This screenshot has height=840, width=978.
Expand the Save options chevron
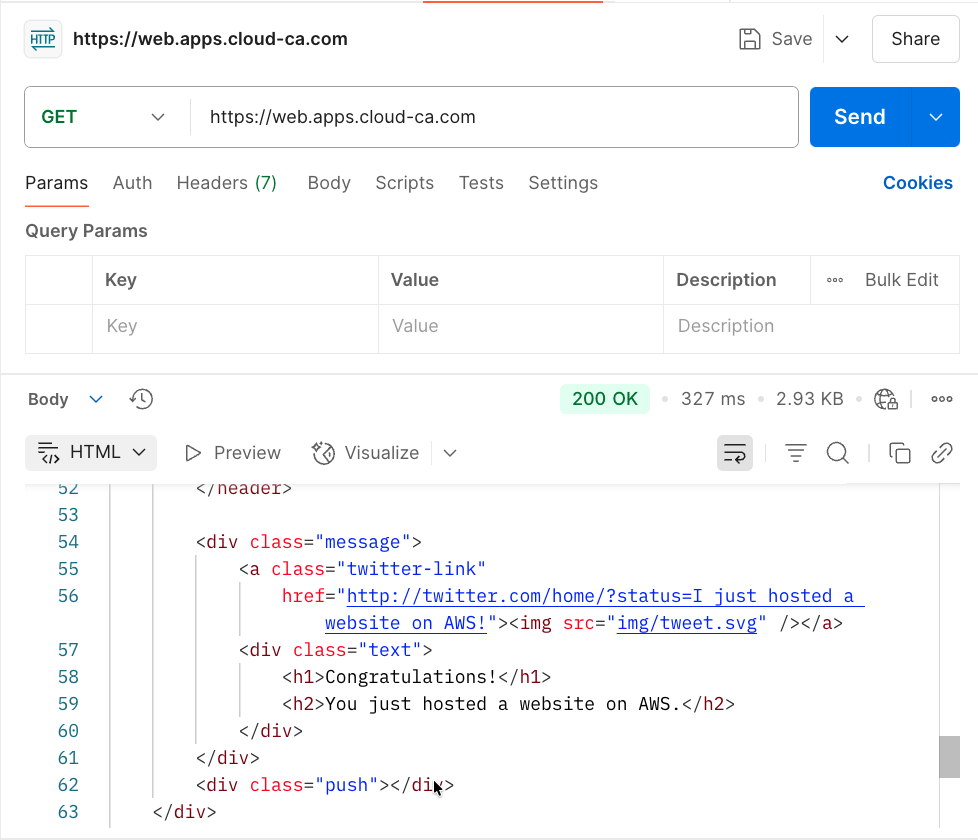842,39
